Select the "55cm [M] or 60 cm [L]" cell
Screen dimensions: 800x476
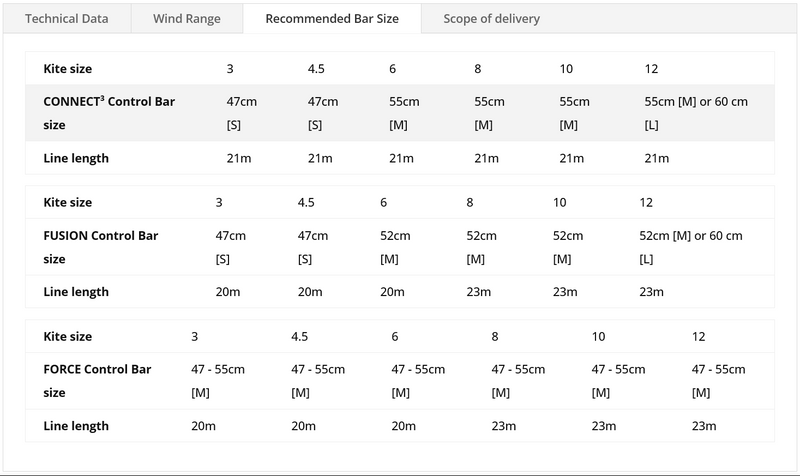697,113
